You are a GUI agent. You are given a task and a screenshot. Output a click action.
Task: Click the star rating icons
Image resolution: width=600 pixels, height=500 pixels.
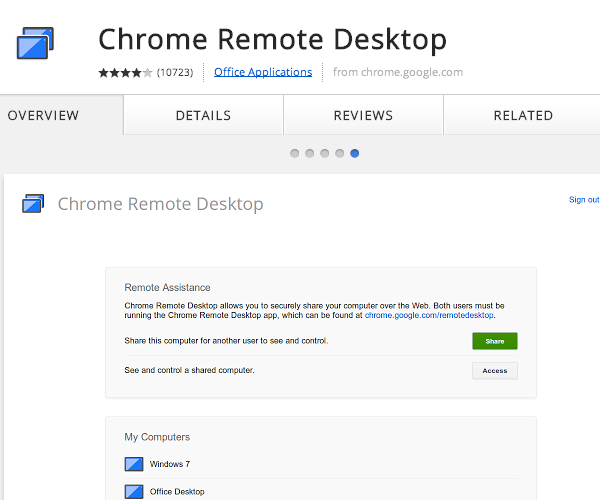tap(125, 72)
